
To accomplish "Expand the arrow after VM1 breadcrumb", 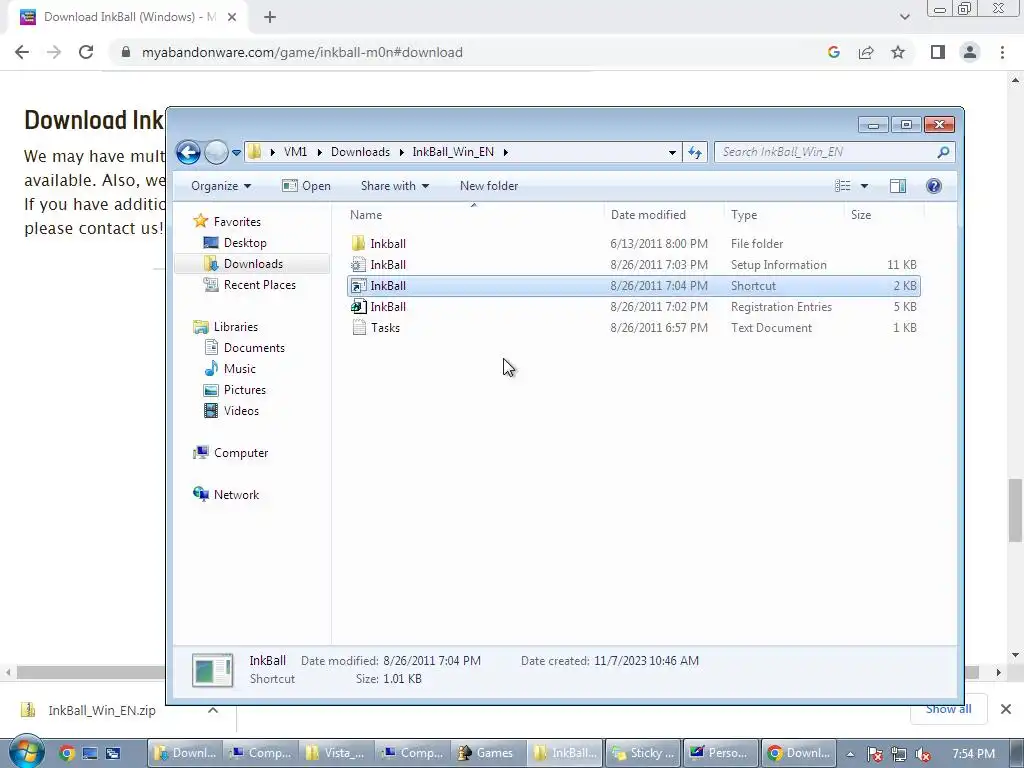I will click(319, 152).
